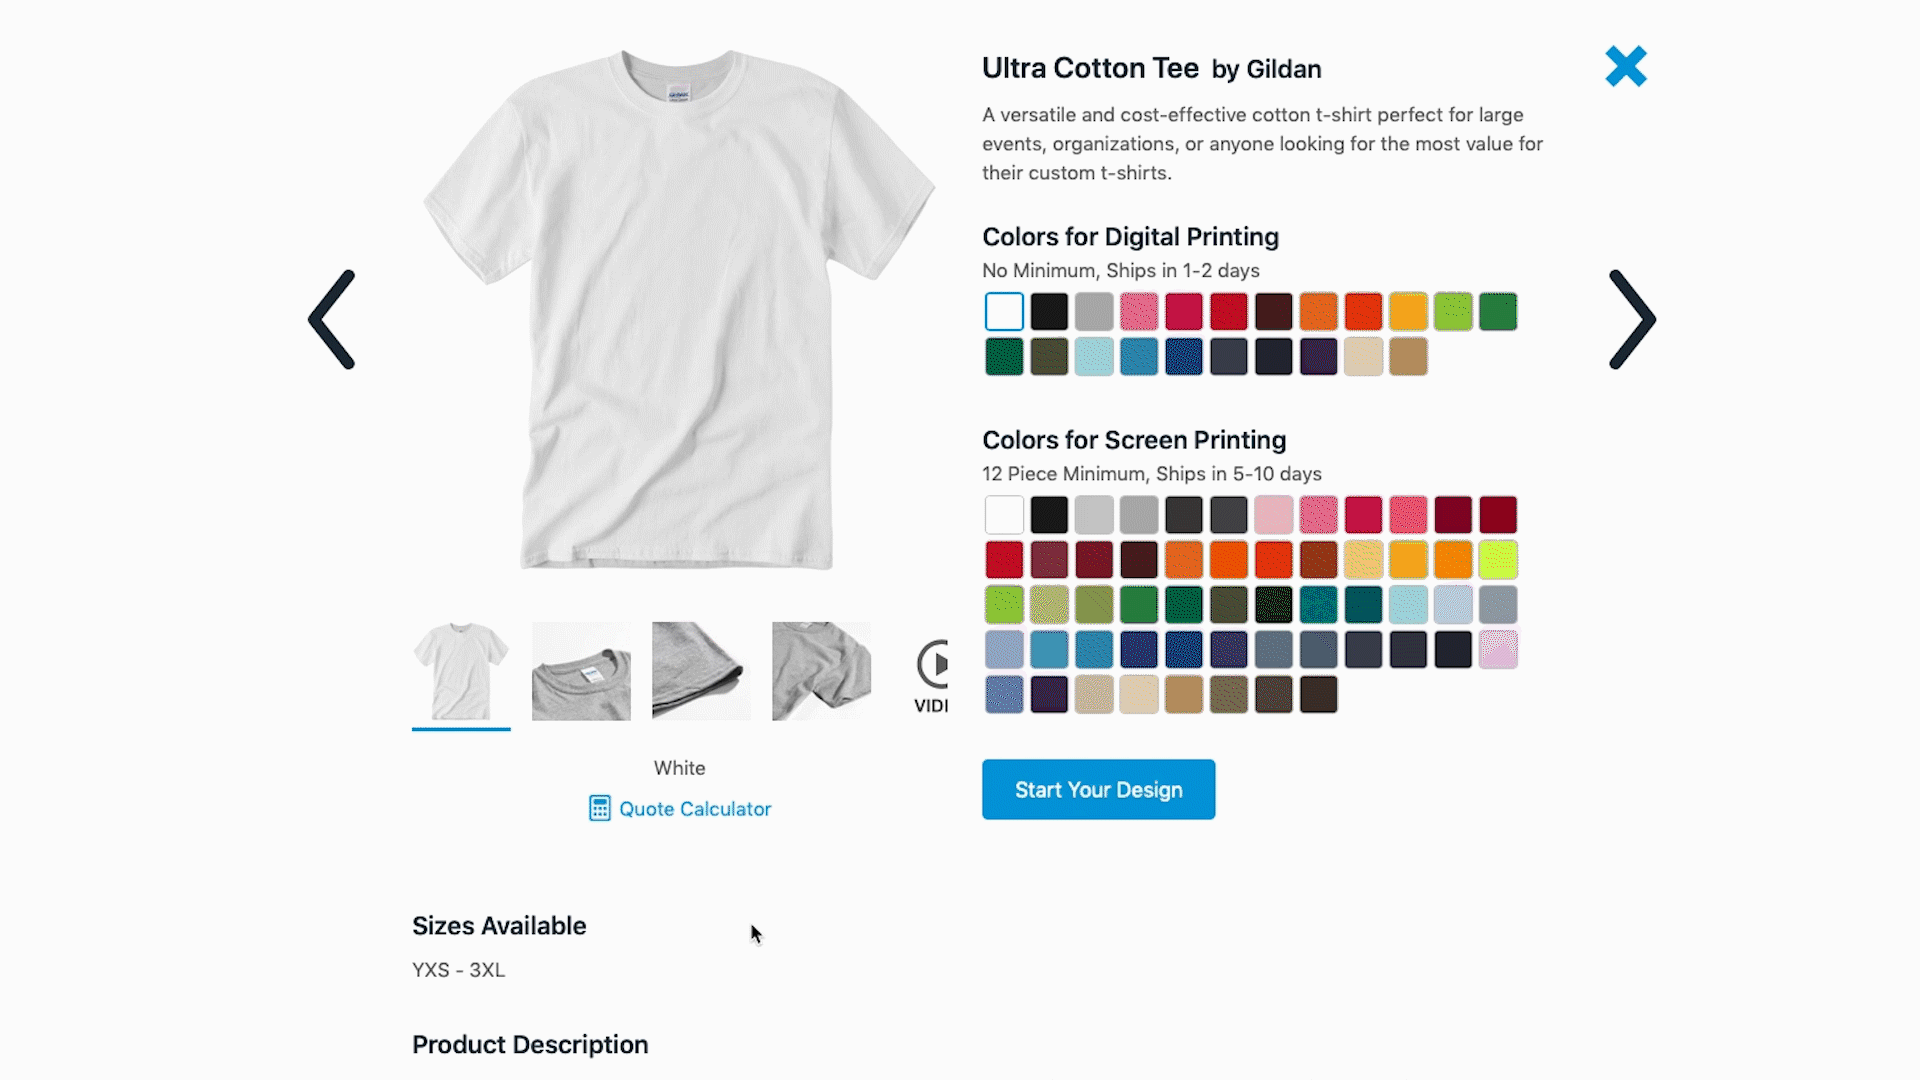Select black color swatch Screen Printing
Image resolution: width=1920 pixels, height=1080 pixels.
click(x=1048, y=514)
